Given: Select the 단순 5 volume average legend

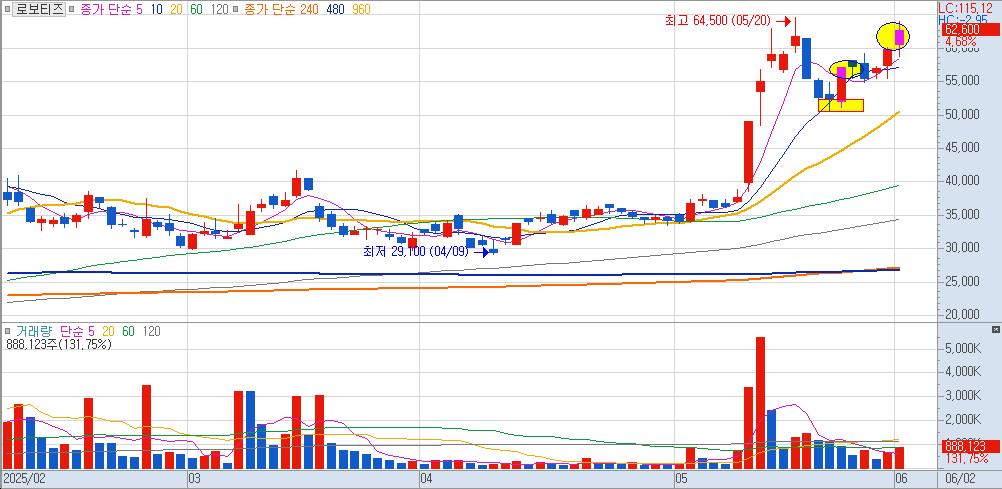Looking at the screenshot, I should [x=77, y=331].
